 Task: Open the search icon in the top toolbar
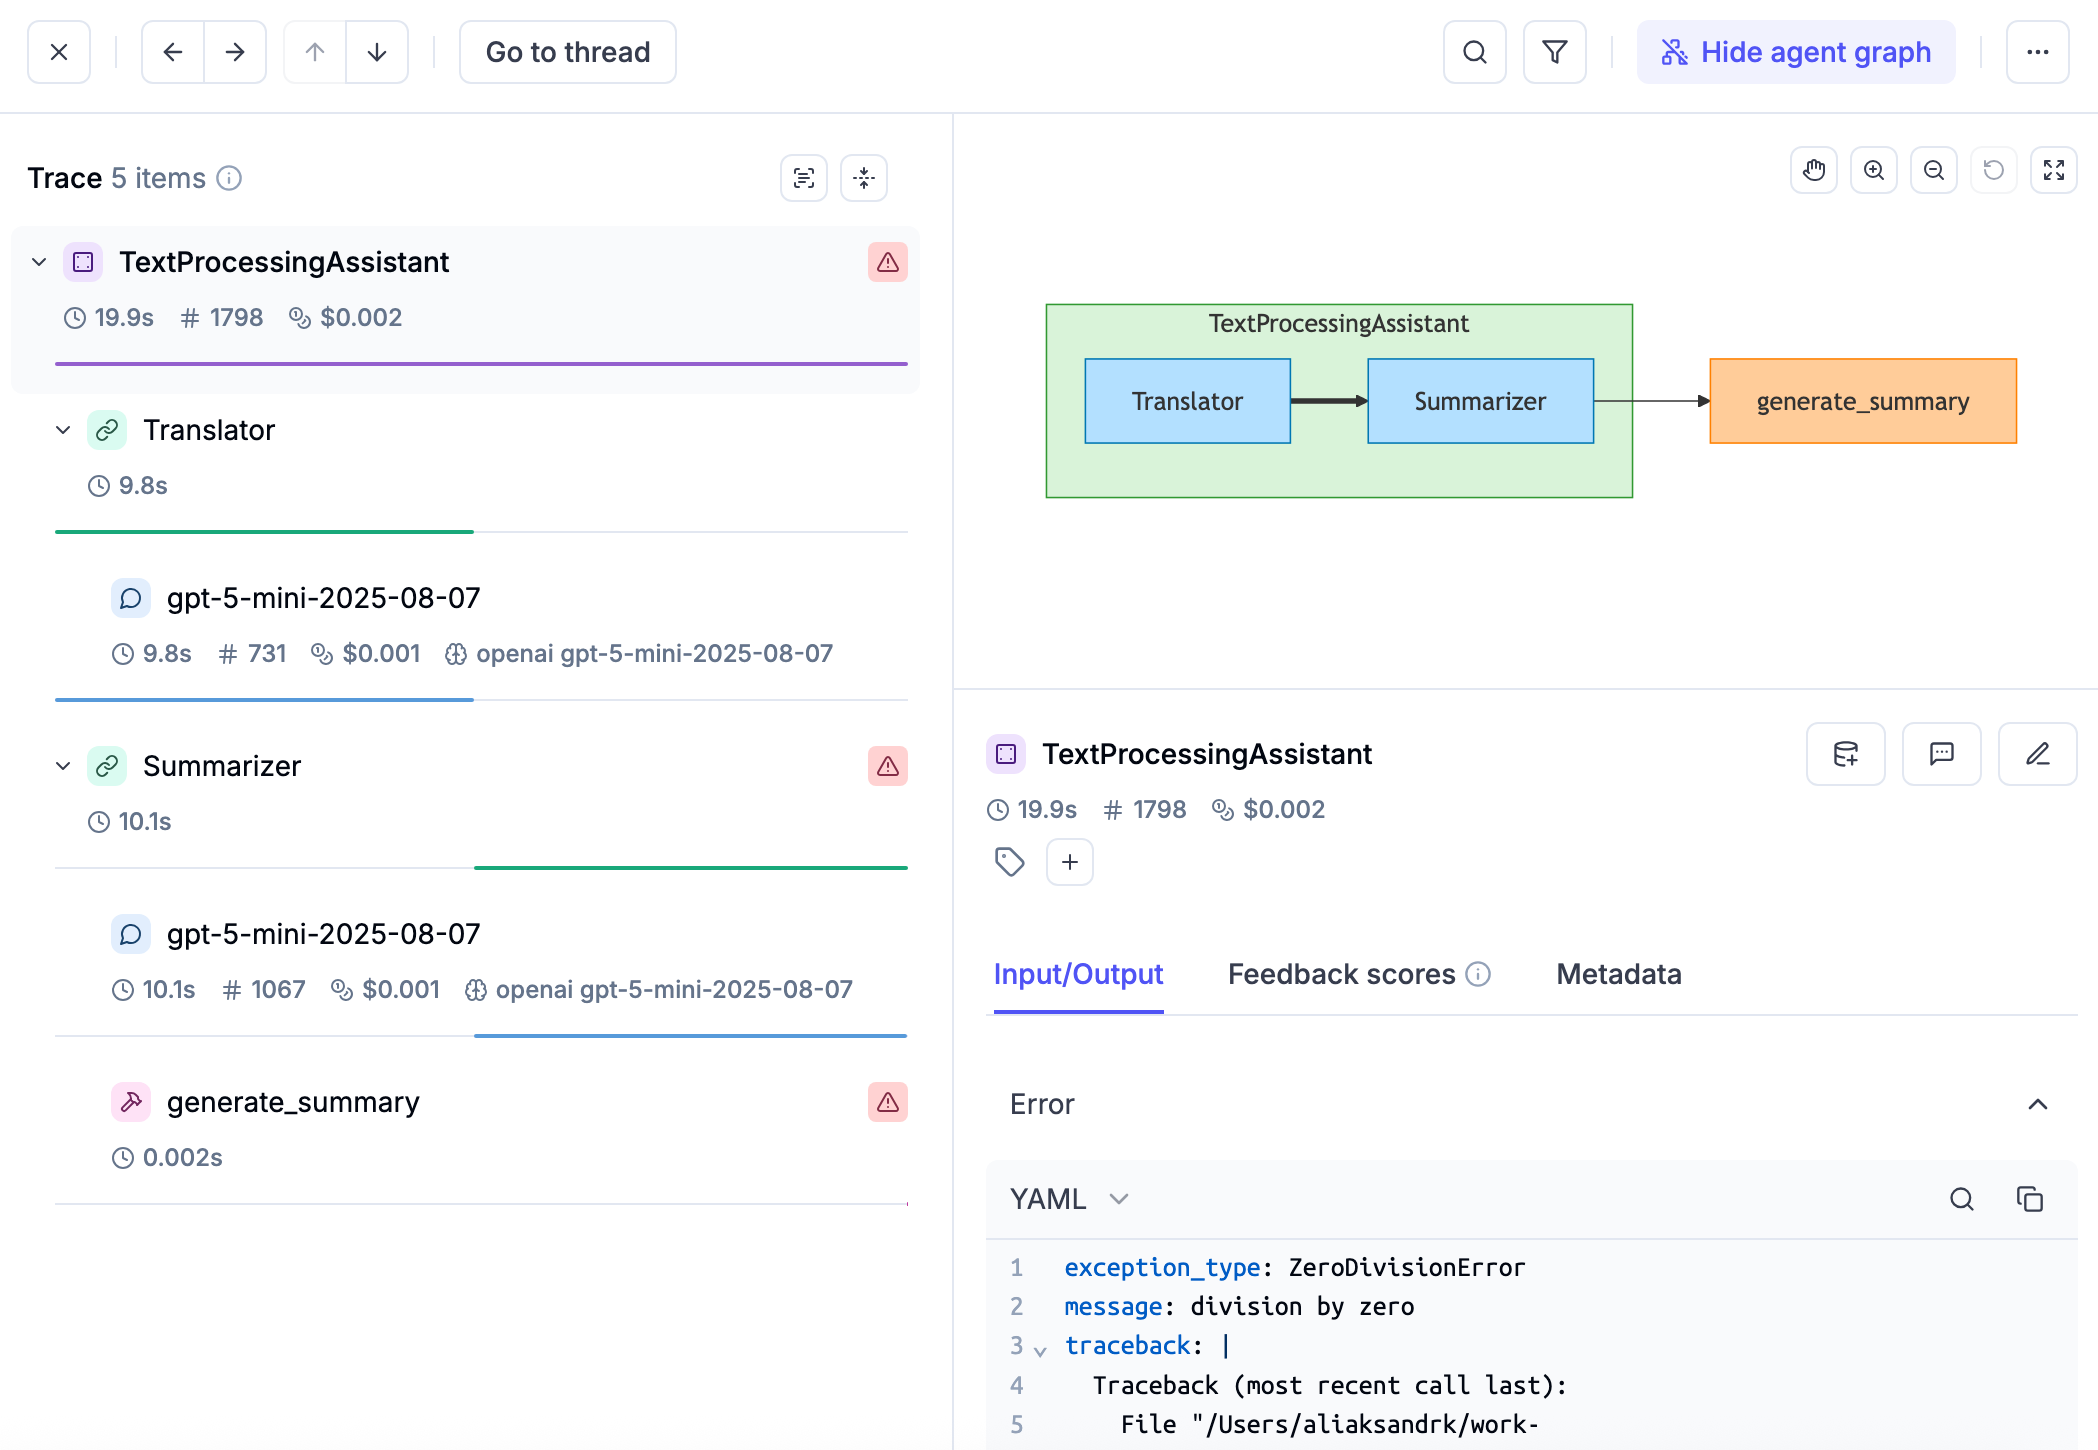click(x=1474, y=51)
